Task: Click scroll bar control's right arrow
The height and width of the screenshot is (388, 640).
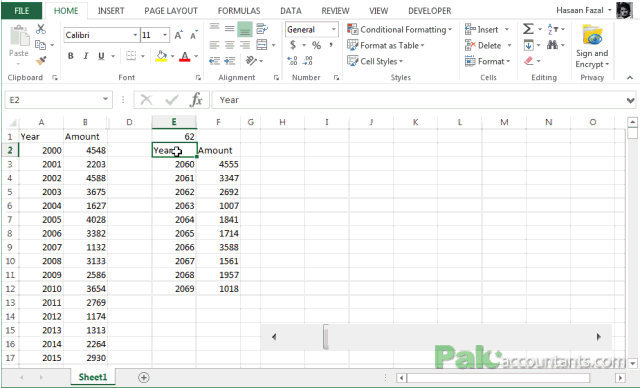Action: click(x=599, y=337)
